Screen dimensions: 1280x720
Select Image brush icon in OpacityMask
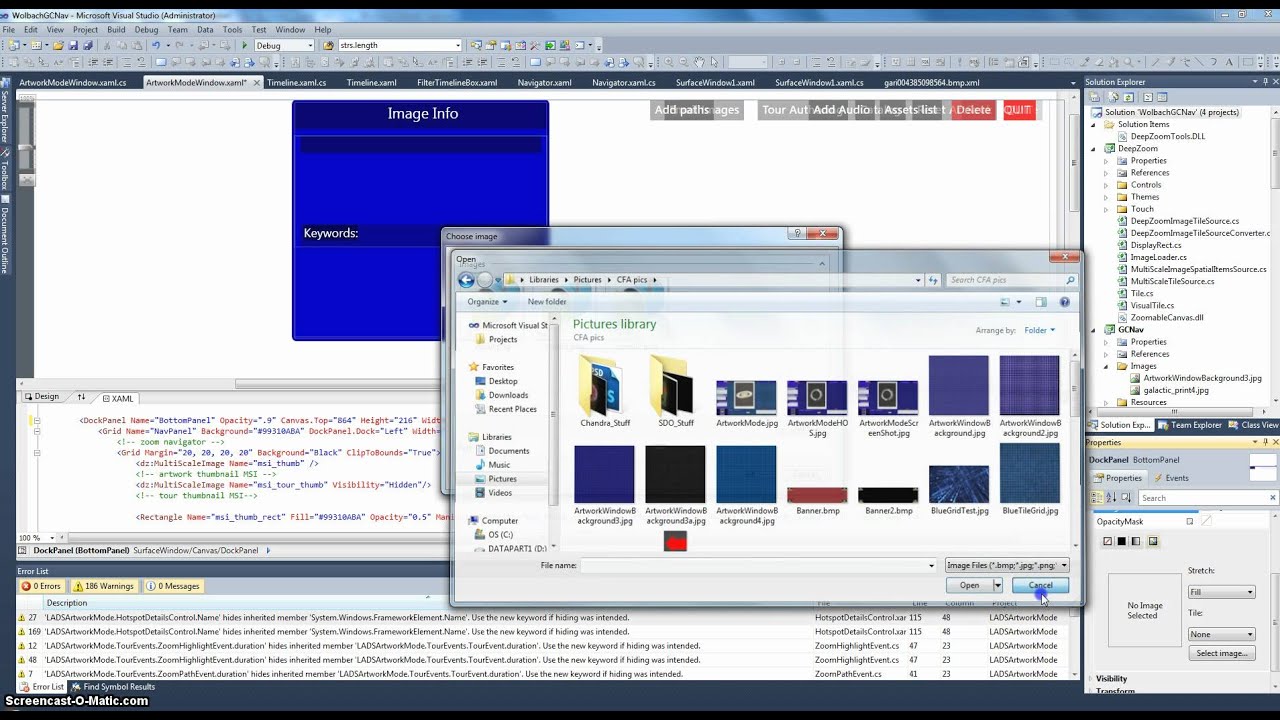click(x=1153, y=541)
